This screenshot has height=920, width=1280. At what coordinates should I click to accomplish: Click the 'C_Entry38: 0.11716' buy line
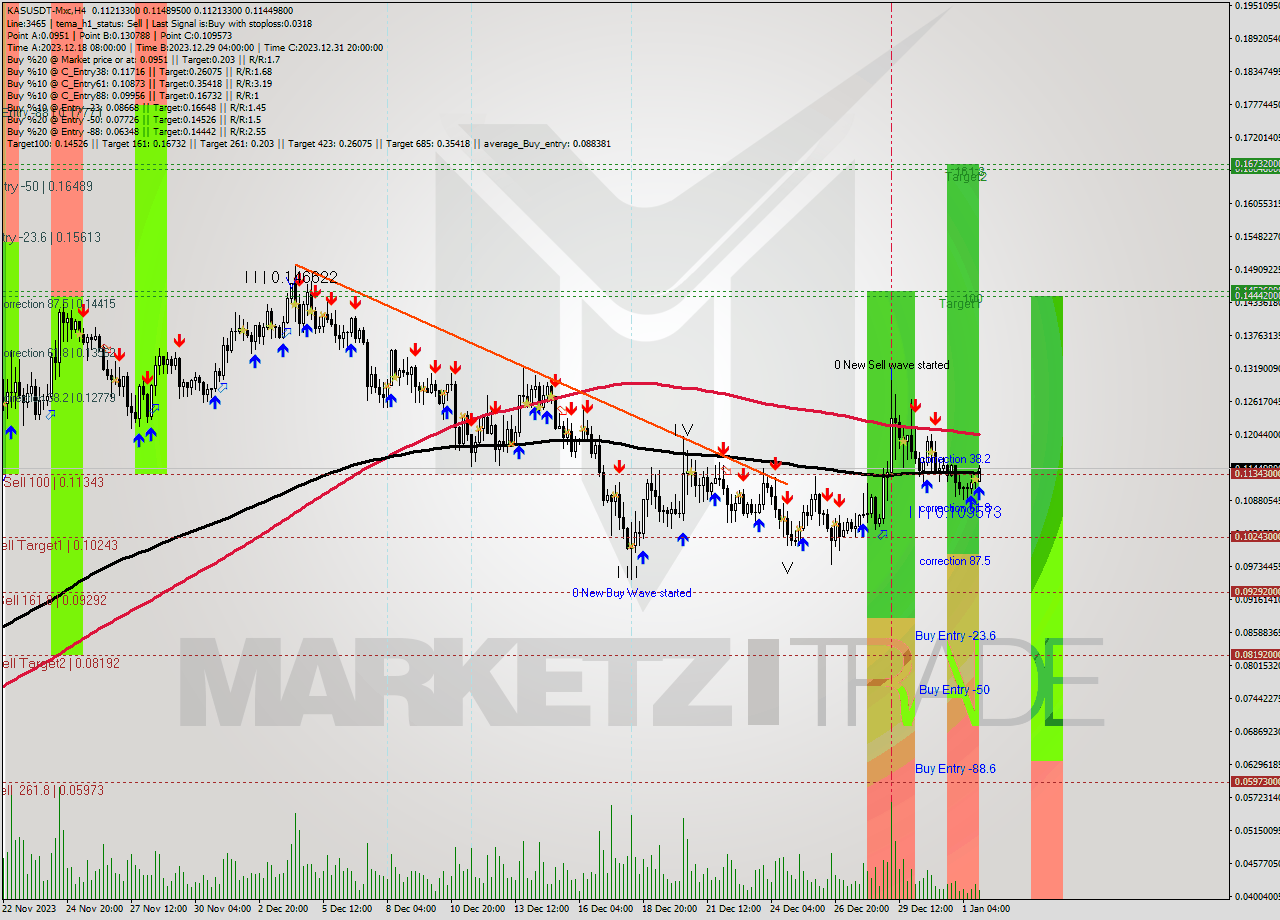pyautogui.click(x=139, y=71)
